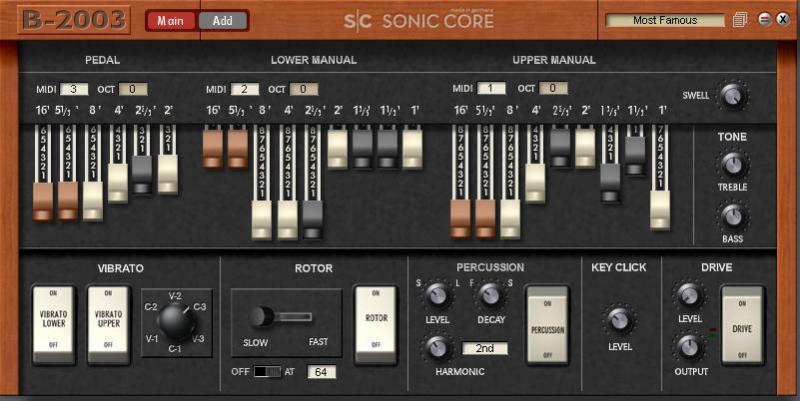This screenshot has width=800, height=401.
Task: Click the Tone Treble knob
Action: point(733,165)
